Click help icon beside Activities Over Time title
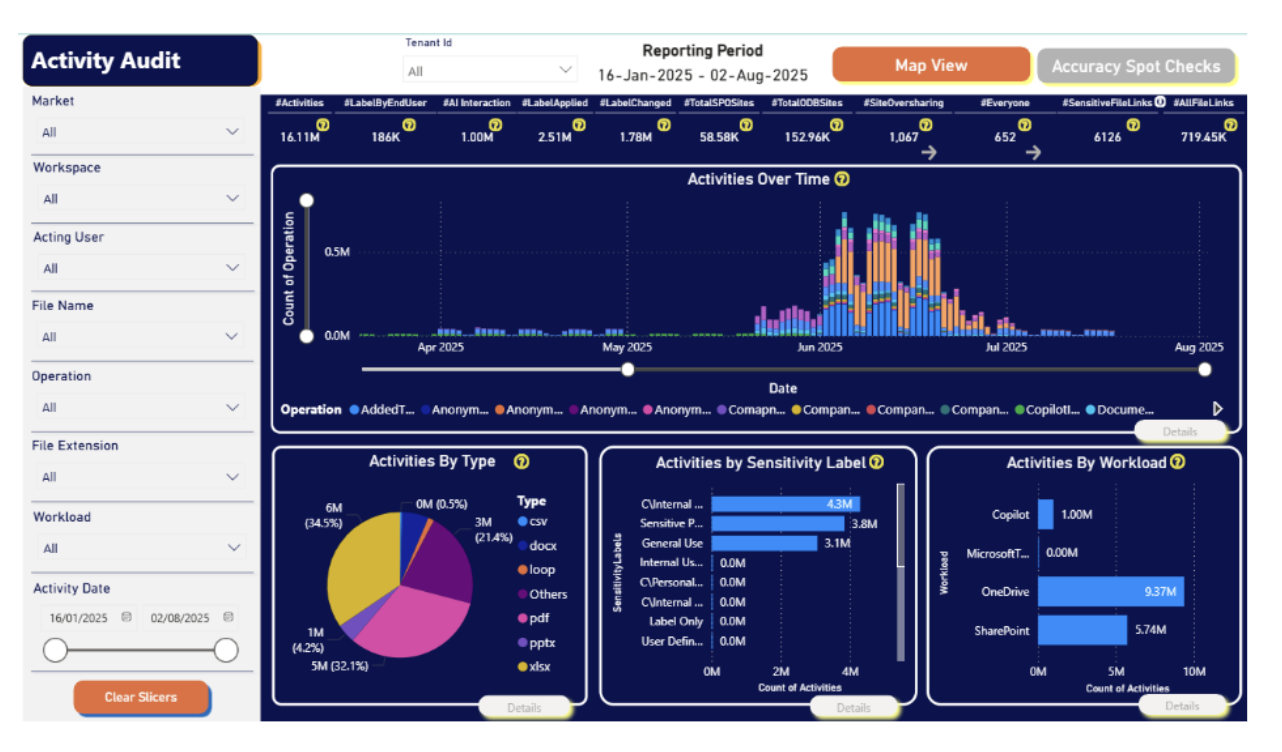This screenshot has height=752, width=1282. (842, 180)
